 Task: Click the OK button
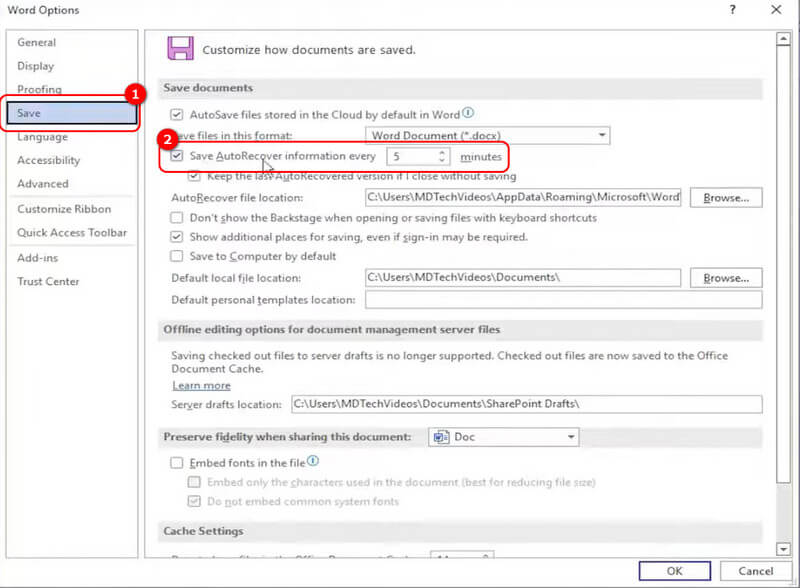tap(674, 572)
